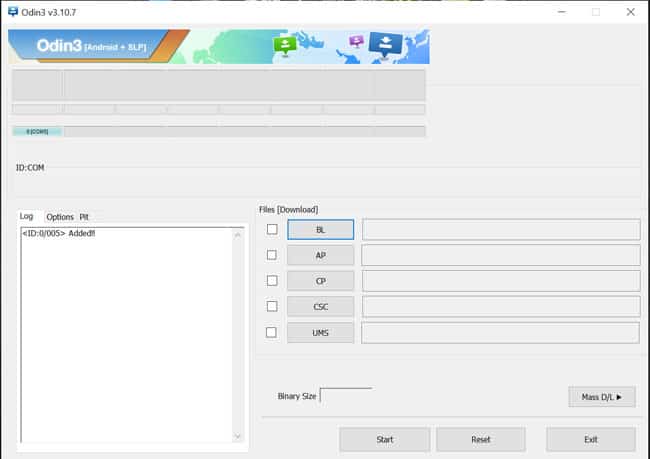Click the Exit button
This screenshot has height=459, width=650.
pos(591,439)
